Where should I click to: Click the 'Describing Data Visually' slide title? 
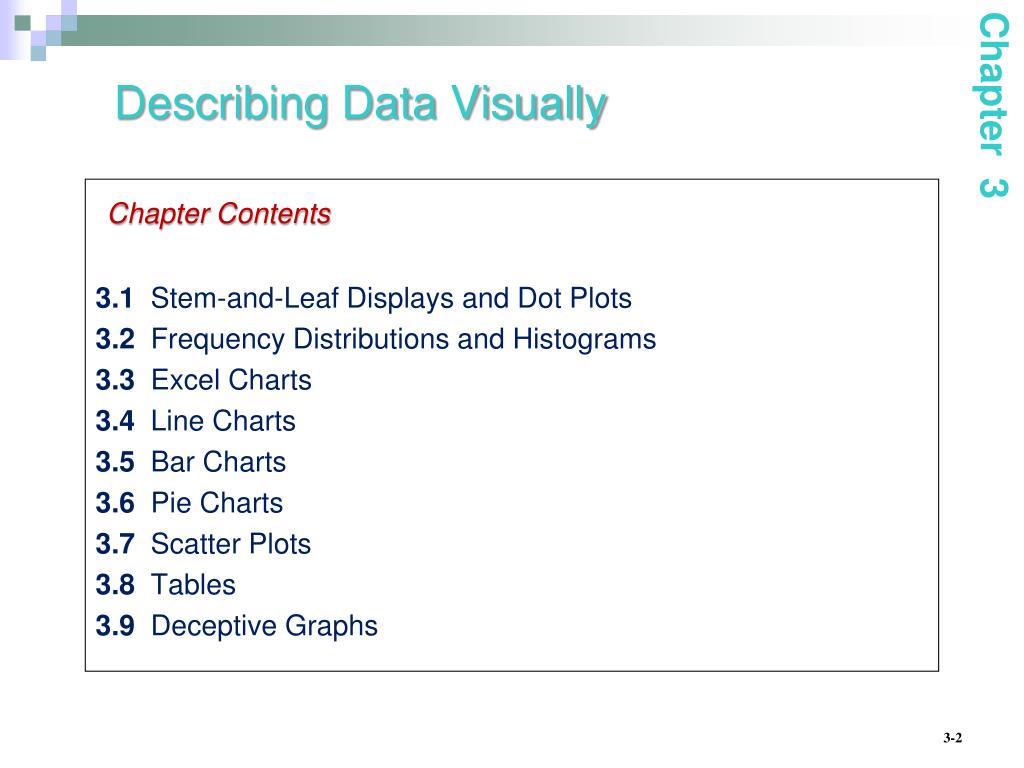pos(361,104)
